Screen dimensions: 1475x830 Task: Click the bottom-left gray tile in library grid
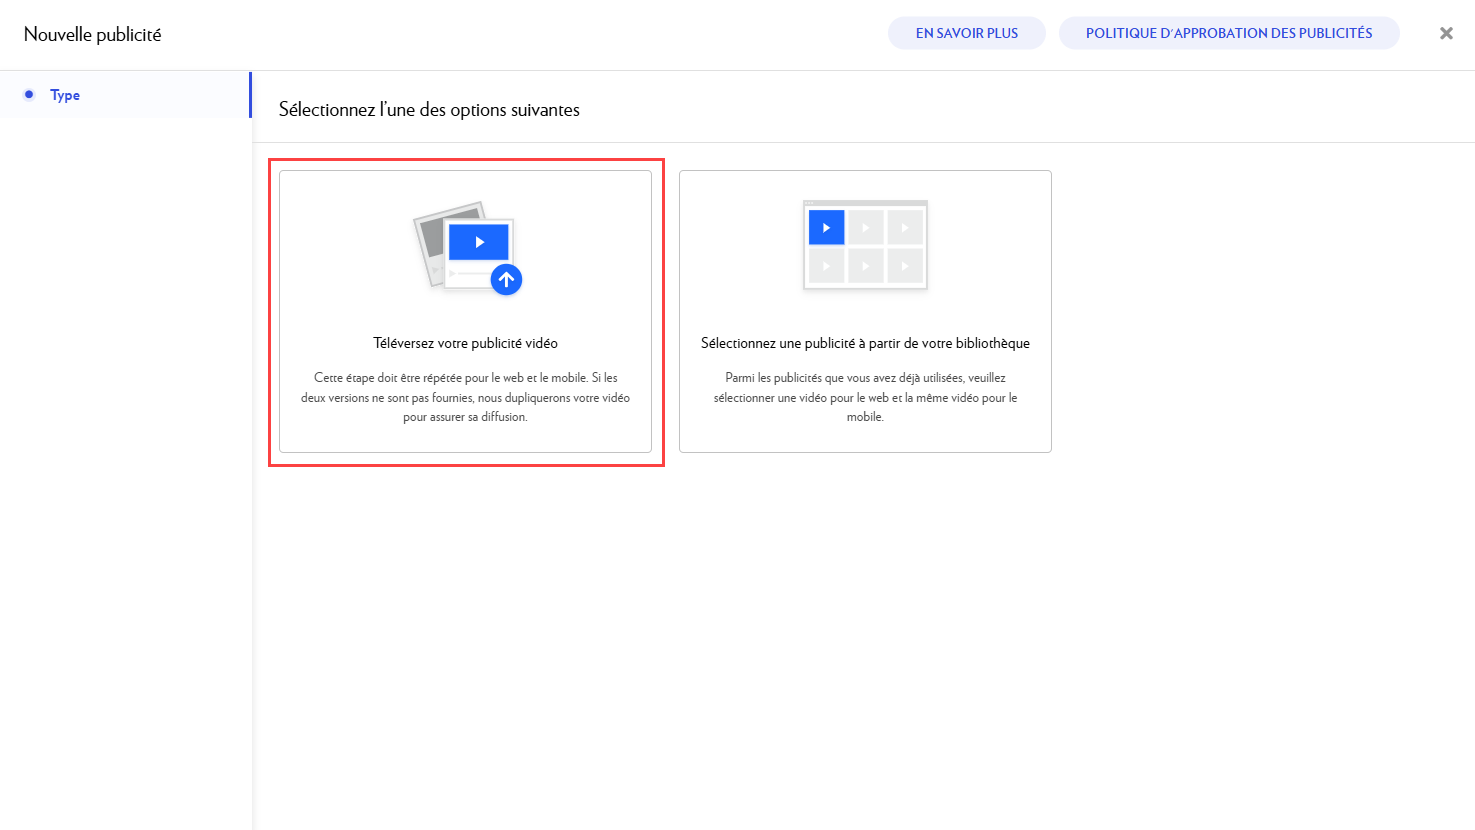pos(826,266)
